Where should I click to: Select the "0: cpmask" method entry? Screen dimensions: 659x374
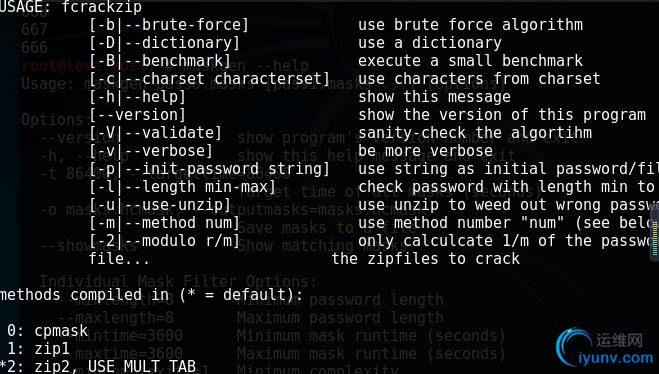(47, 331)
